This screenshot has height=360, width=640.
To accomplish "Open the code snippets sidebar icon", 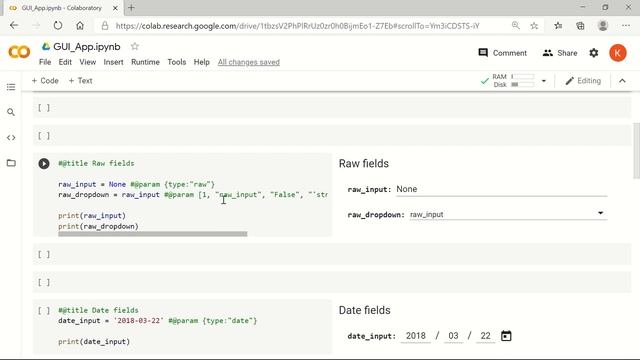I will coord(11,138).
